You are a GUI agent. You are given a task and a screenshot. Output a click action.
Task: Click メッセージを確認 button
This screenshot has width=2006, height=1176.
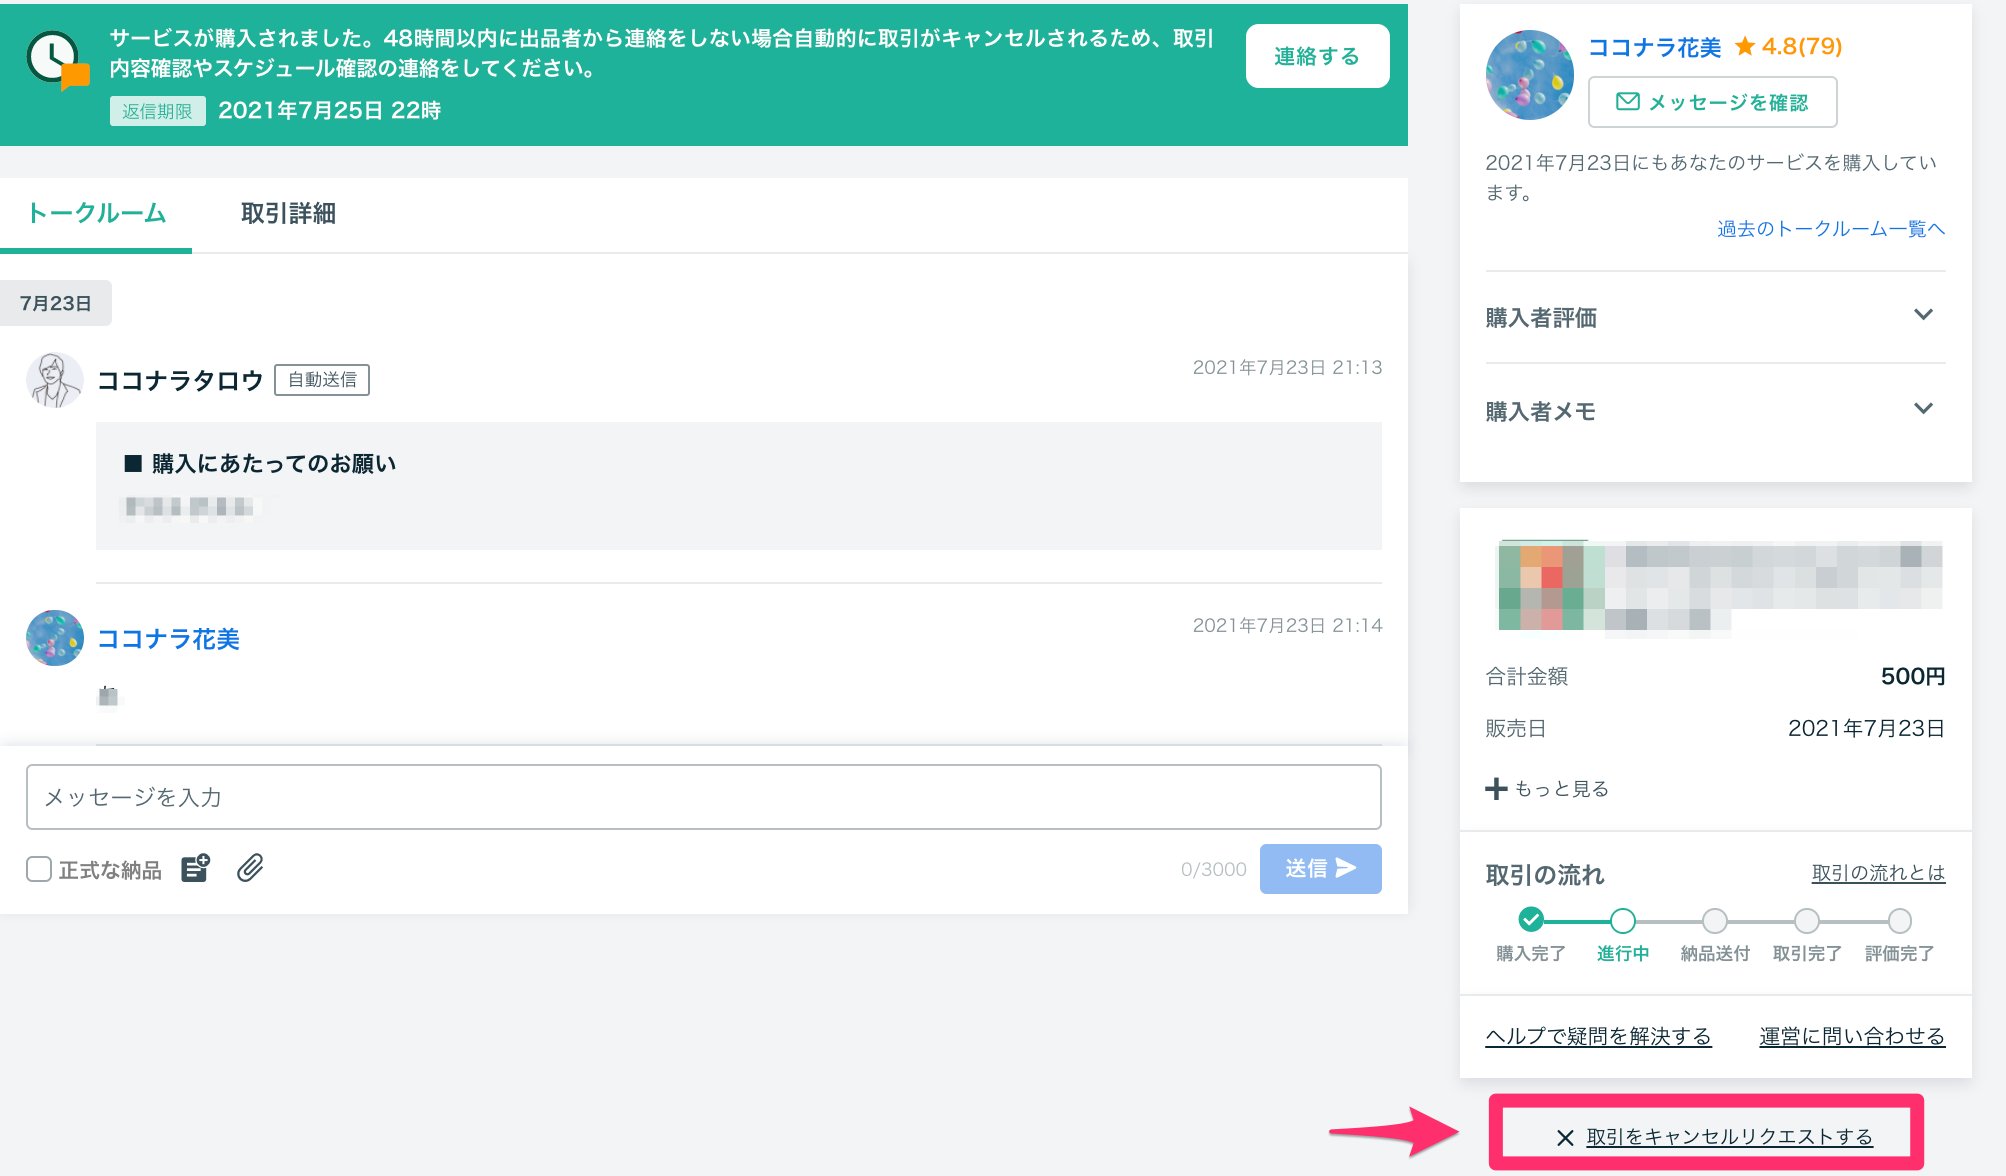point(1712,102)
